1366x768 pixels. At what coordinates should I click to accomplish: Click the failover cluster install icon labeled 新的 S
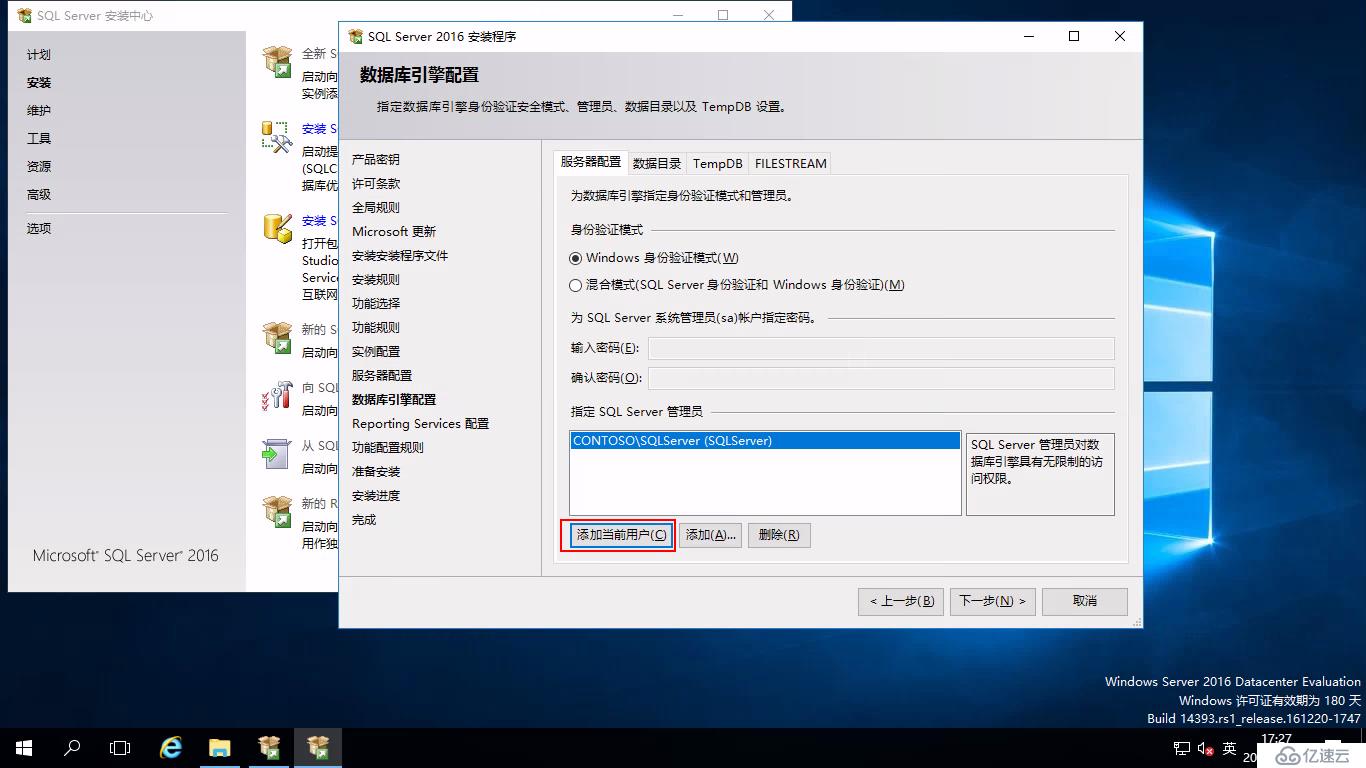click(x=277, y=338)
